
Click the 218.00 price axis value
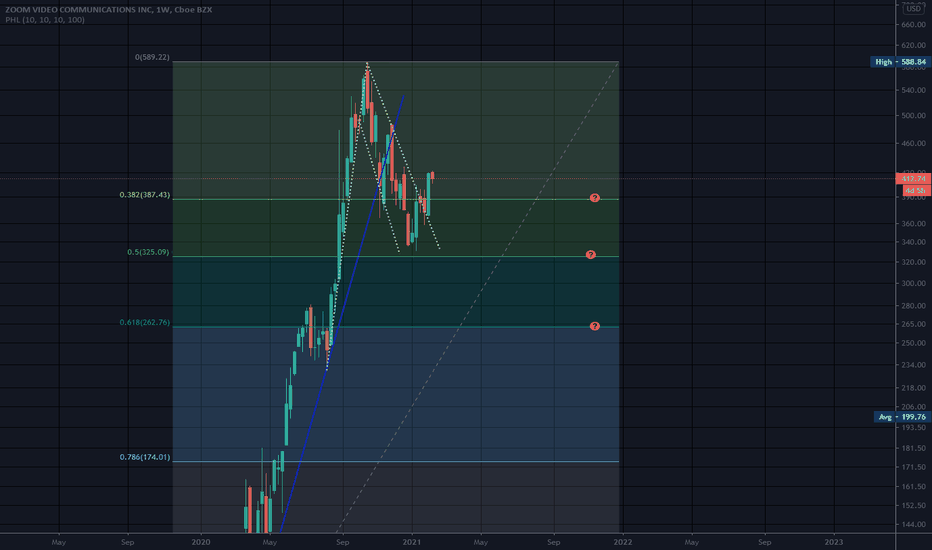pos(914,387)
